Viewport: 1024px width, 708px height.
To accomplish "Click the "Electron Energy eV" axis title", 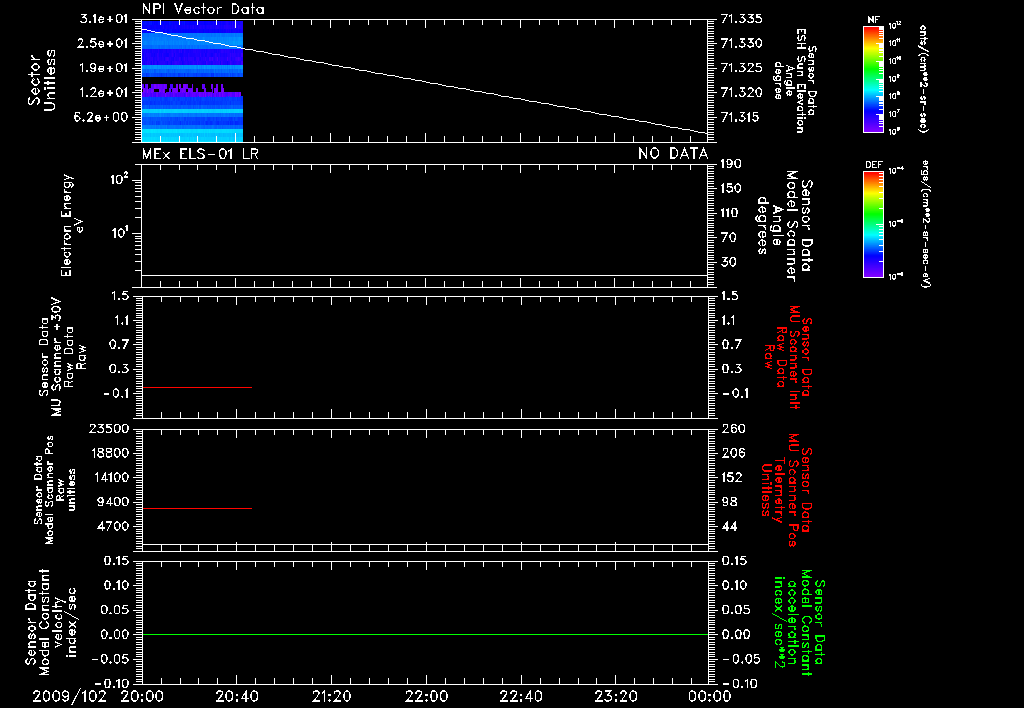I will (72, 225).
